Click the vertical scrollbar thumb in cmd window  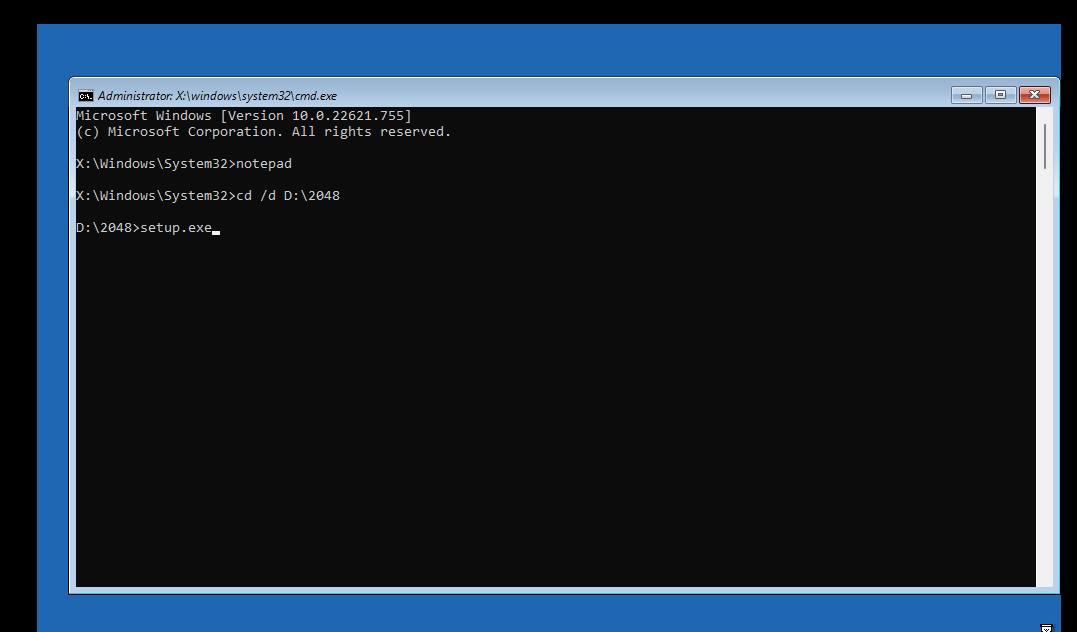pos(1045,146)
